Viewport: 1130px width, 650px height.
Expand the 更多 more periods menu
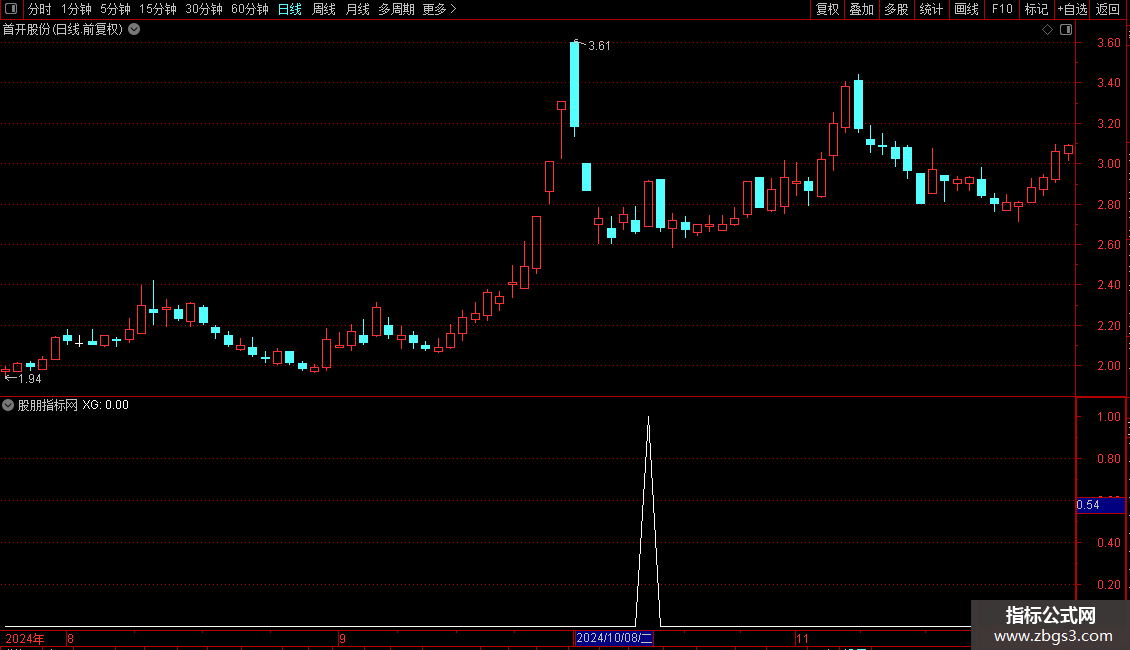(439, 9)
